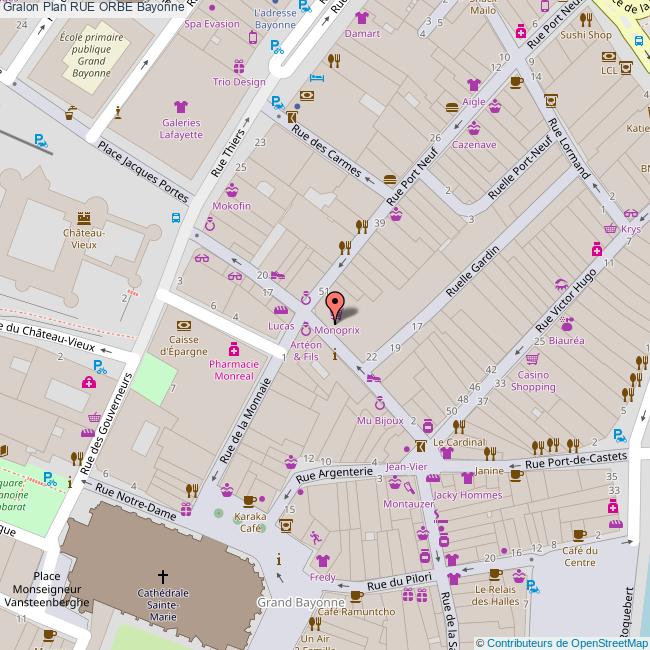
Task: Click the Rue Argenterie street label
Action: (x=334, y=475)
